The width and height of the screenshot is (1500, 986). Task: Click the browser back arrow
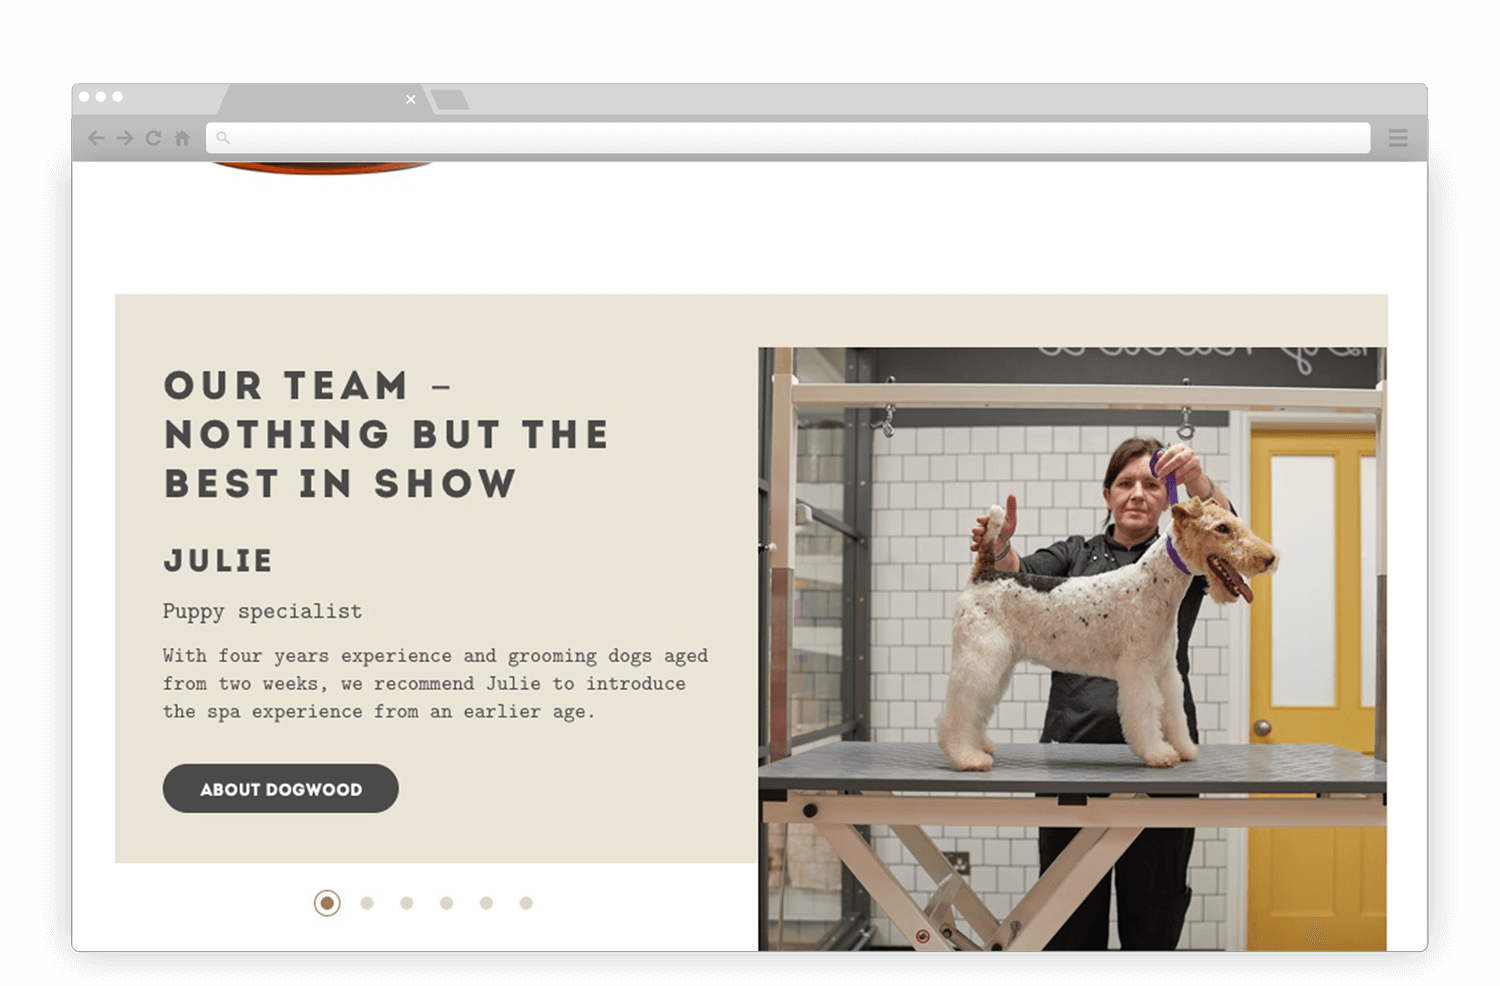[96, 138]
